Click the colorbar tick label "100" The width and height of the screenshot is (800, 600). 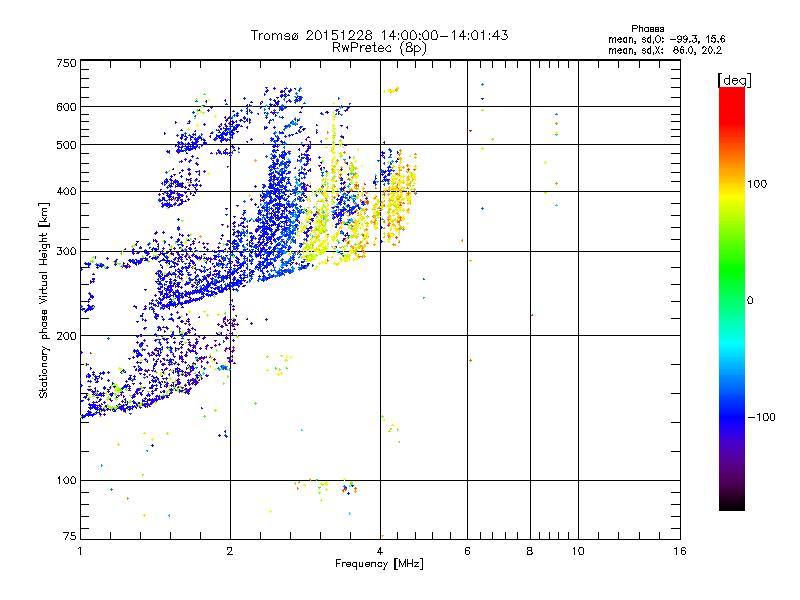point(757,184)
